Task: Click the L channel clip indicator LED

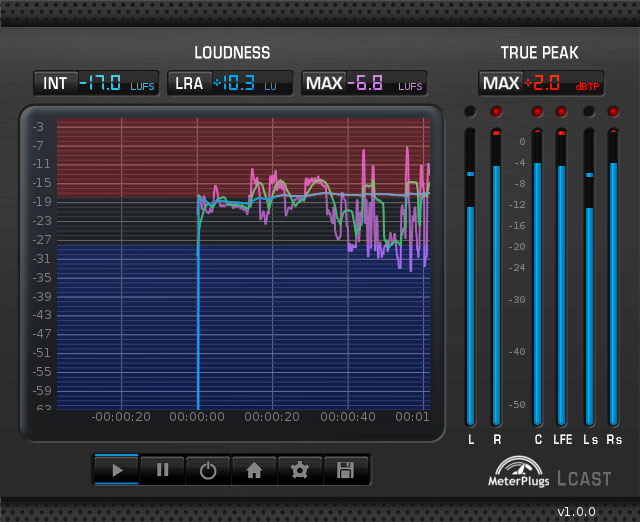Action: [x=470, y=111]
